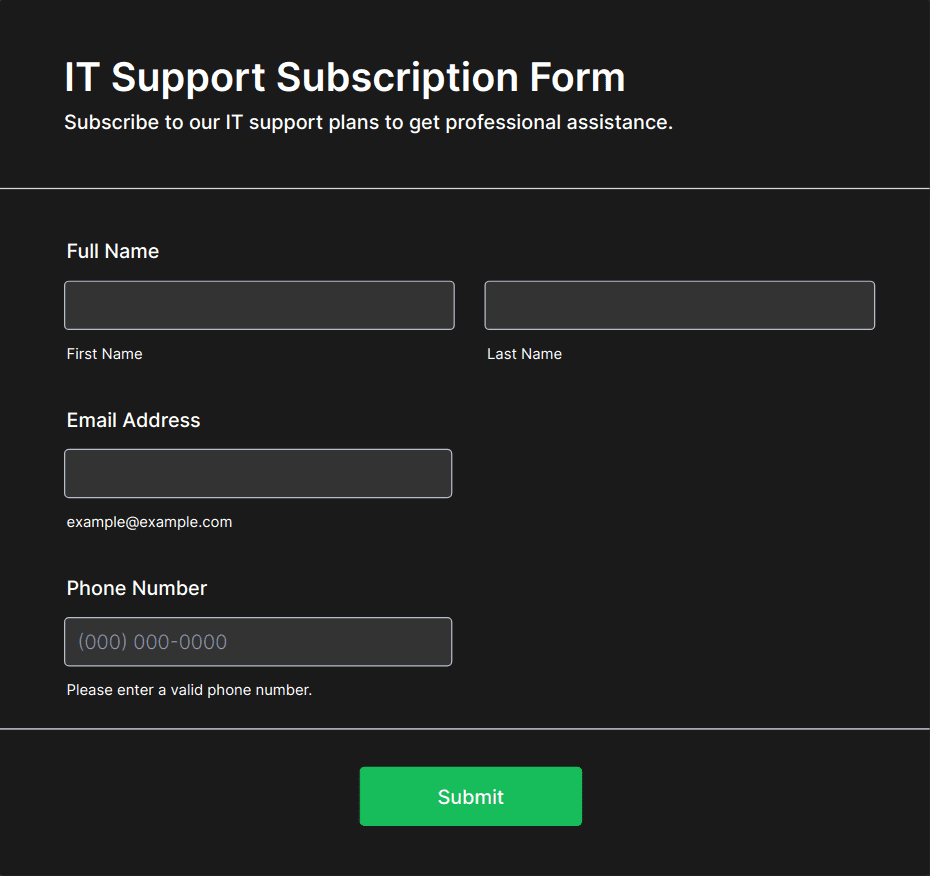Click the "Full Name" field label
The width and height of the screenshot is (930, 876).
click(112, 251)
